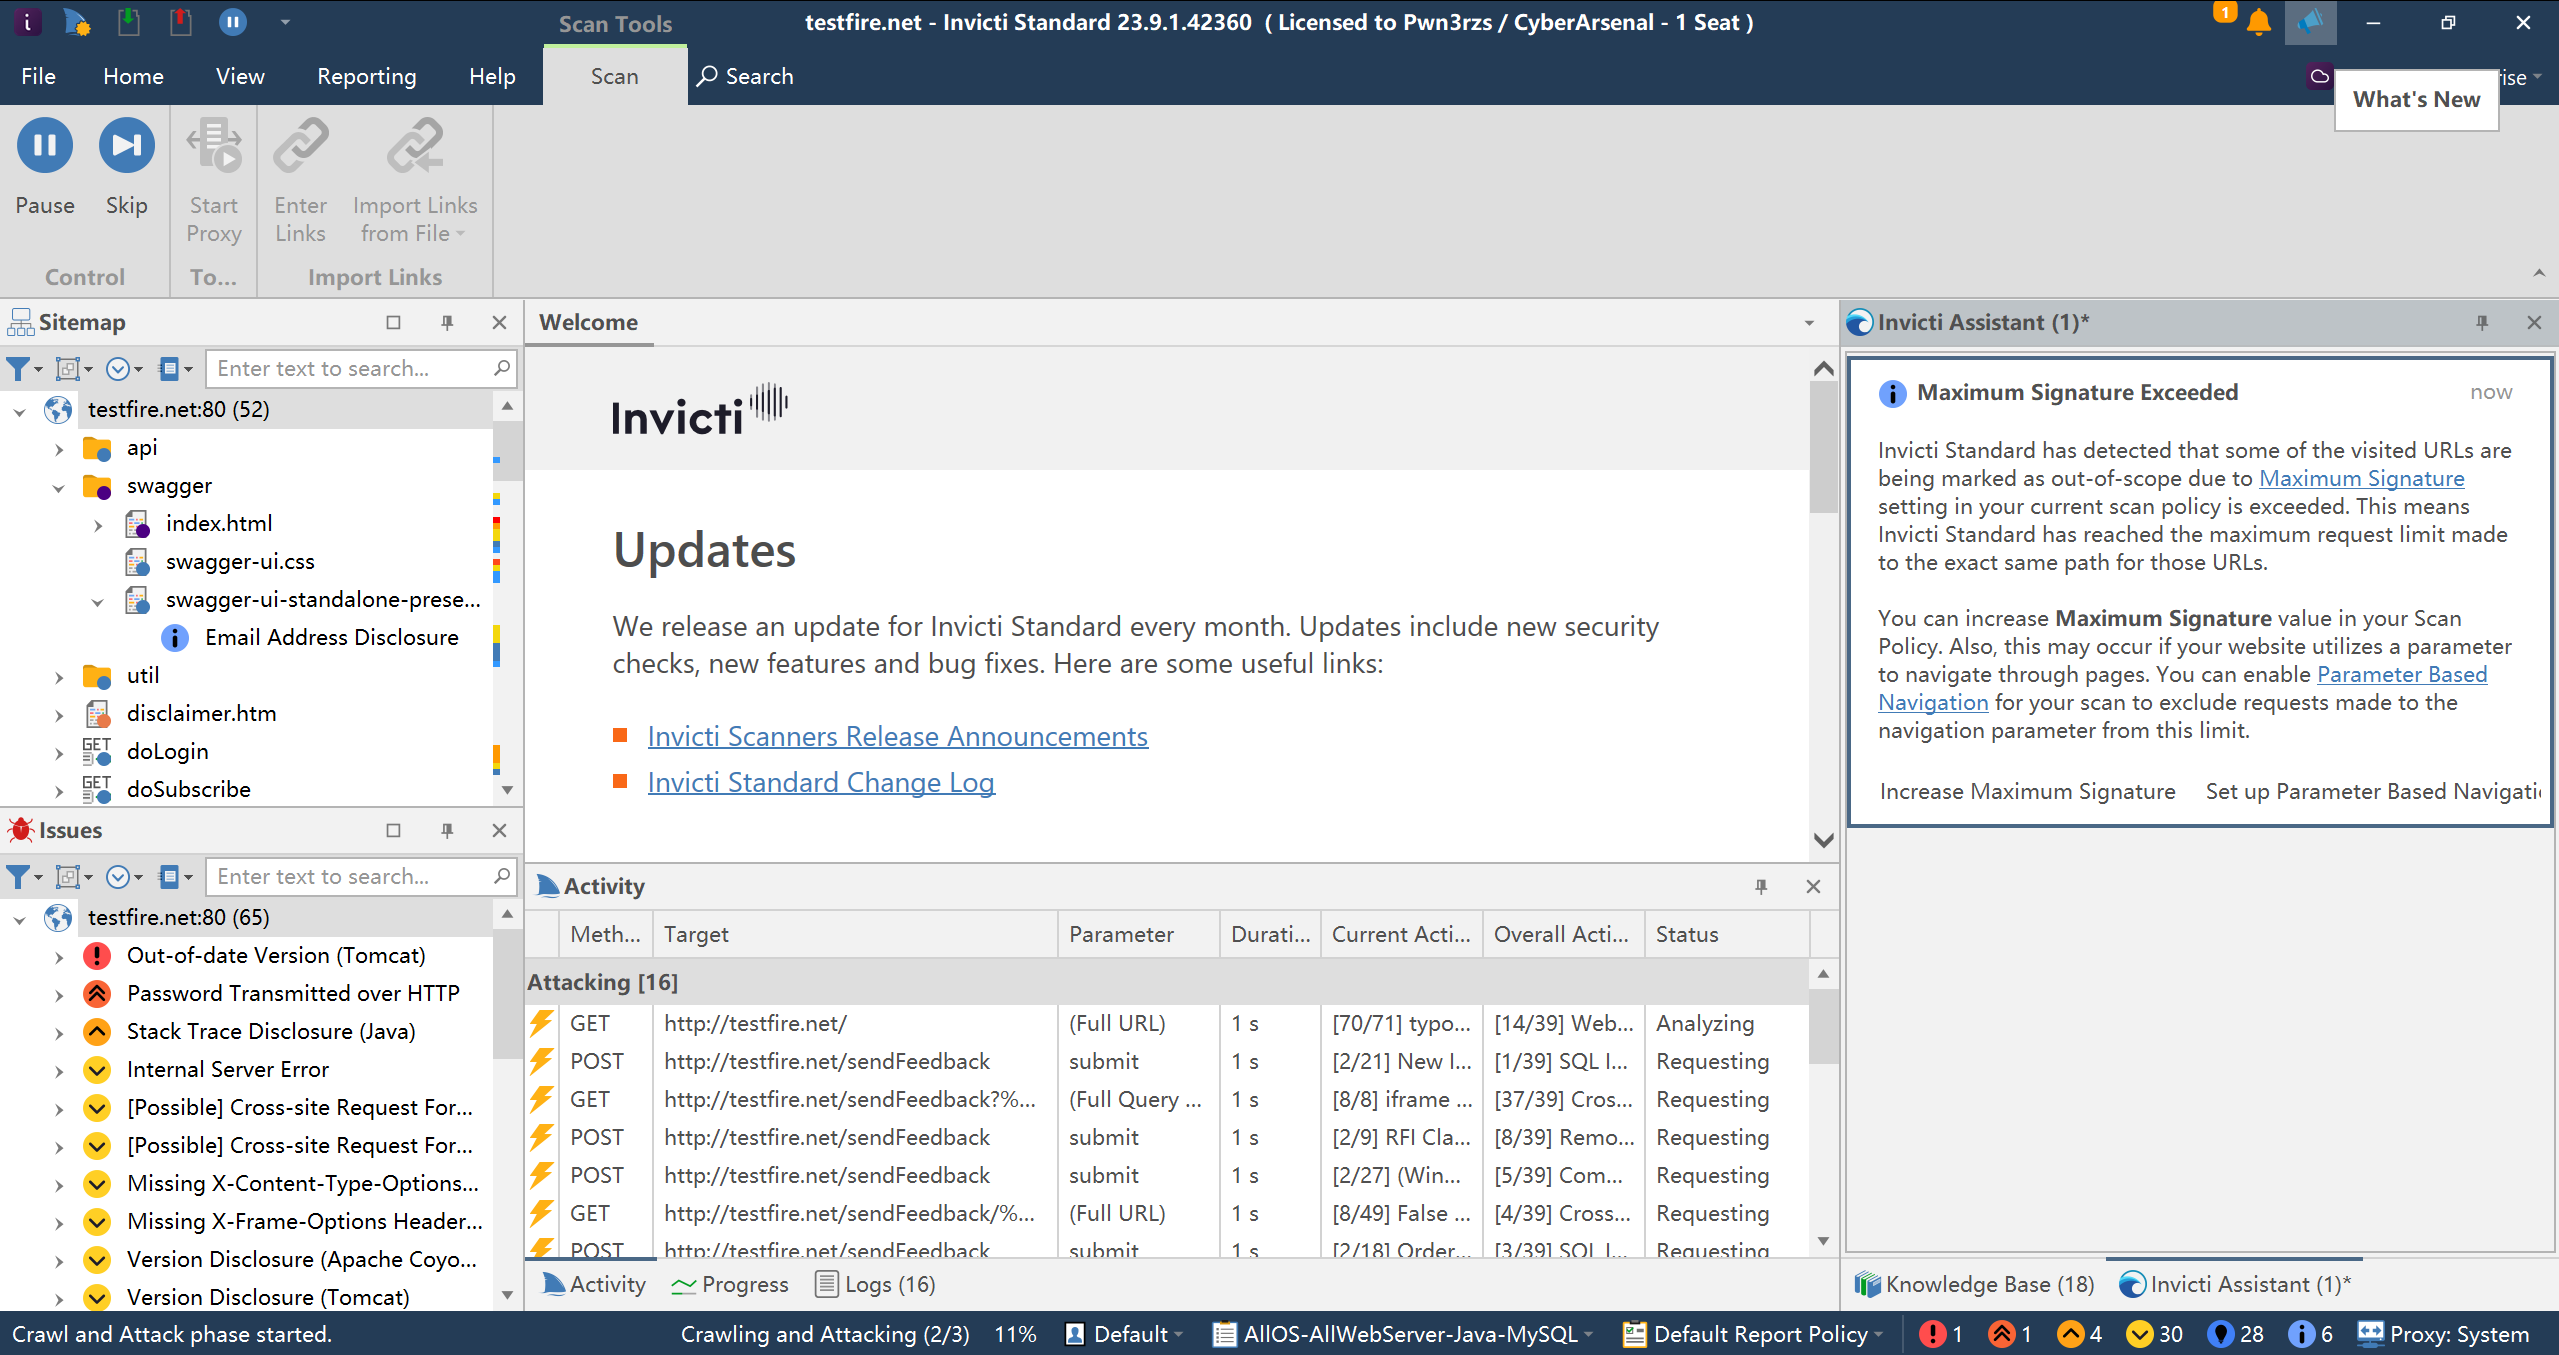The height and width of the screenshot is (1355, 2559).
Task: Open AllOS-AllWebServer-Java-MySQL dropdown
Action: coord(1402,1334)
